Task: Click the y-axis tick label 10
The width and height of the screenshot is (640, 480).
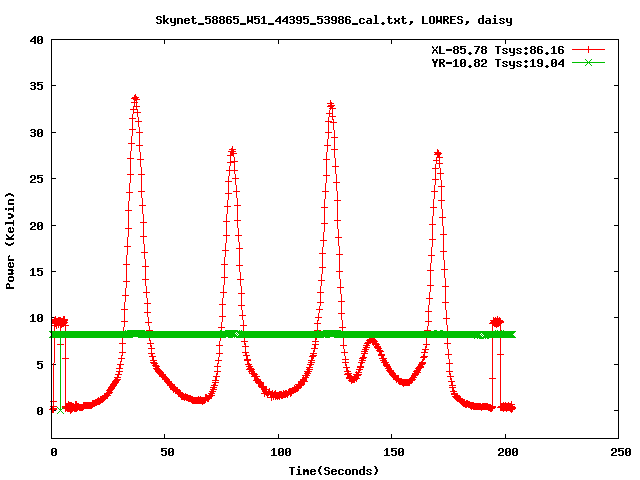Action: click(37, 318)
